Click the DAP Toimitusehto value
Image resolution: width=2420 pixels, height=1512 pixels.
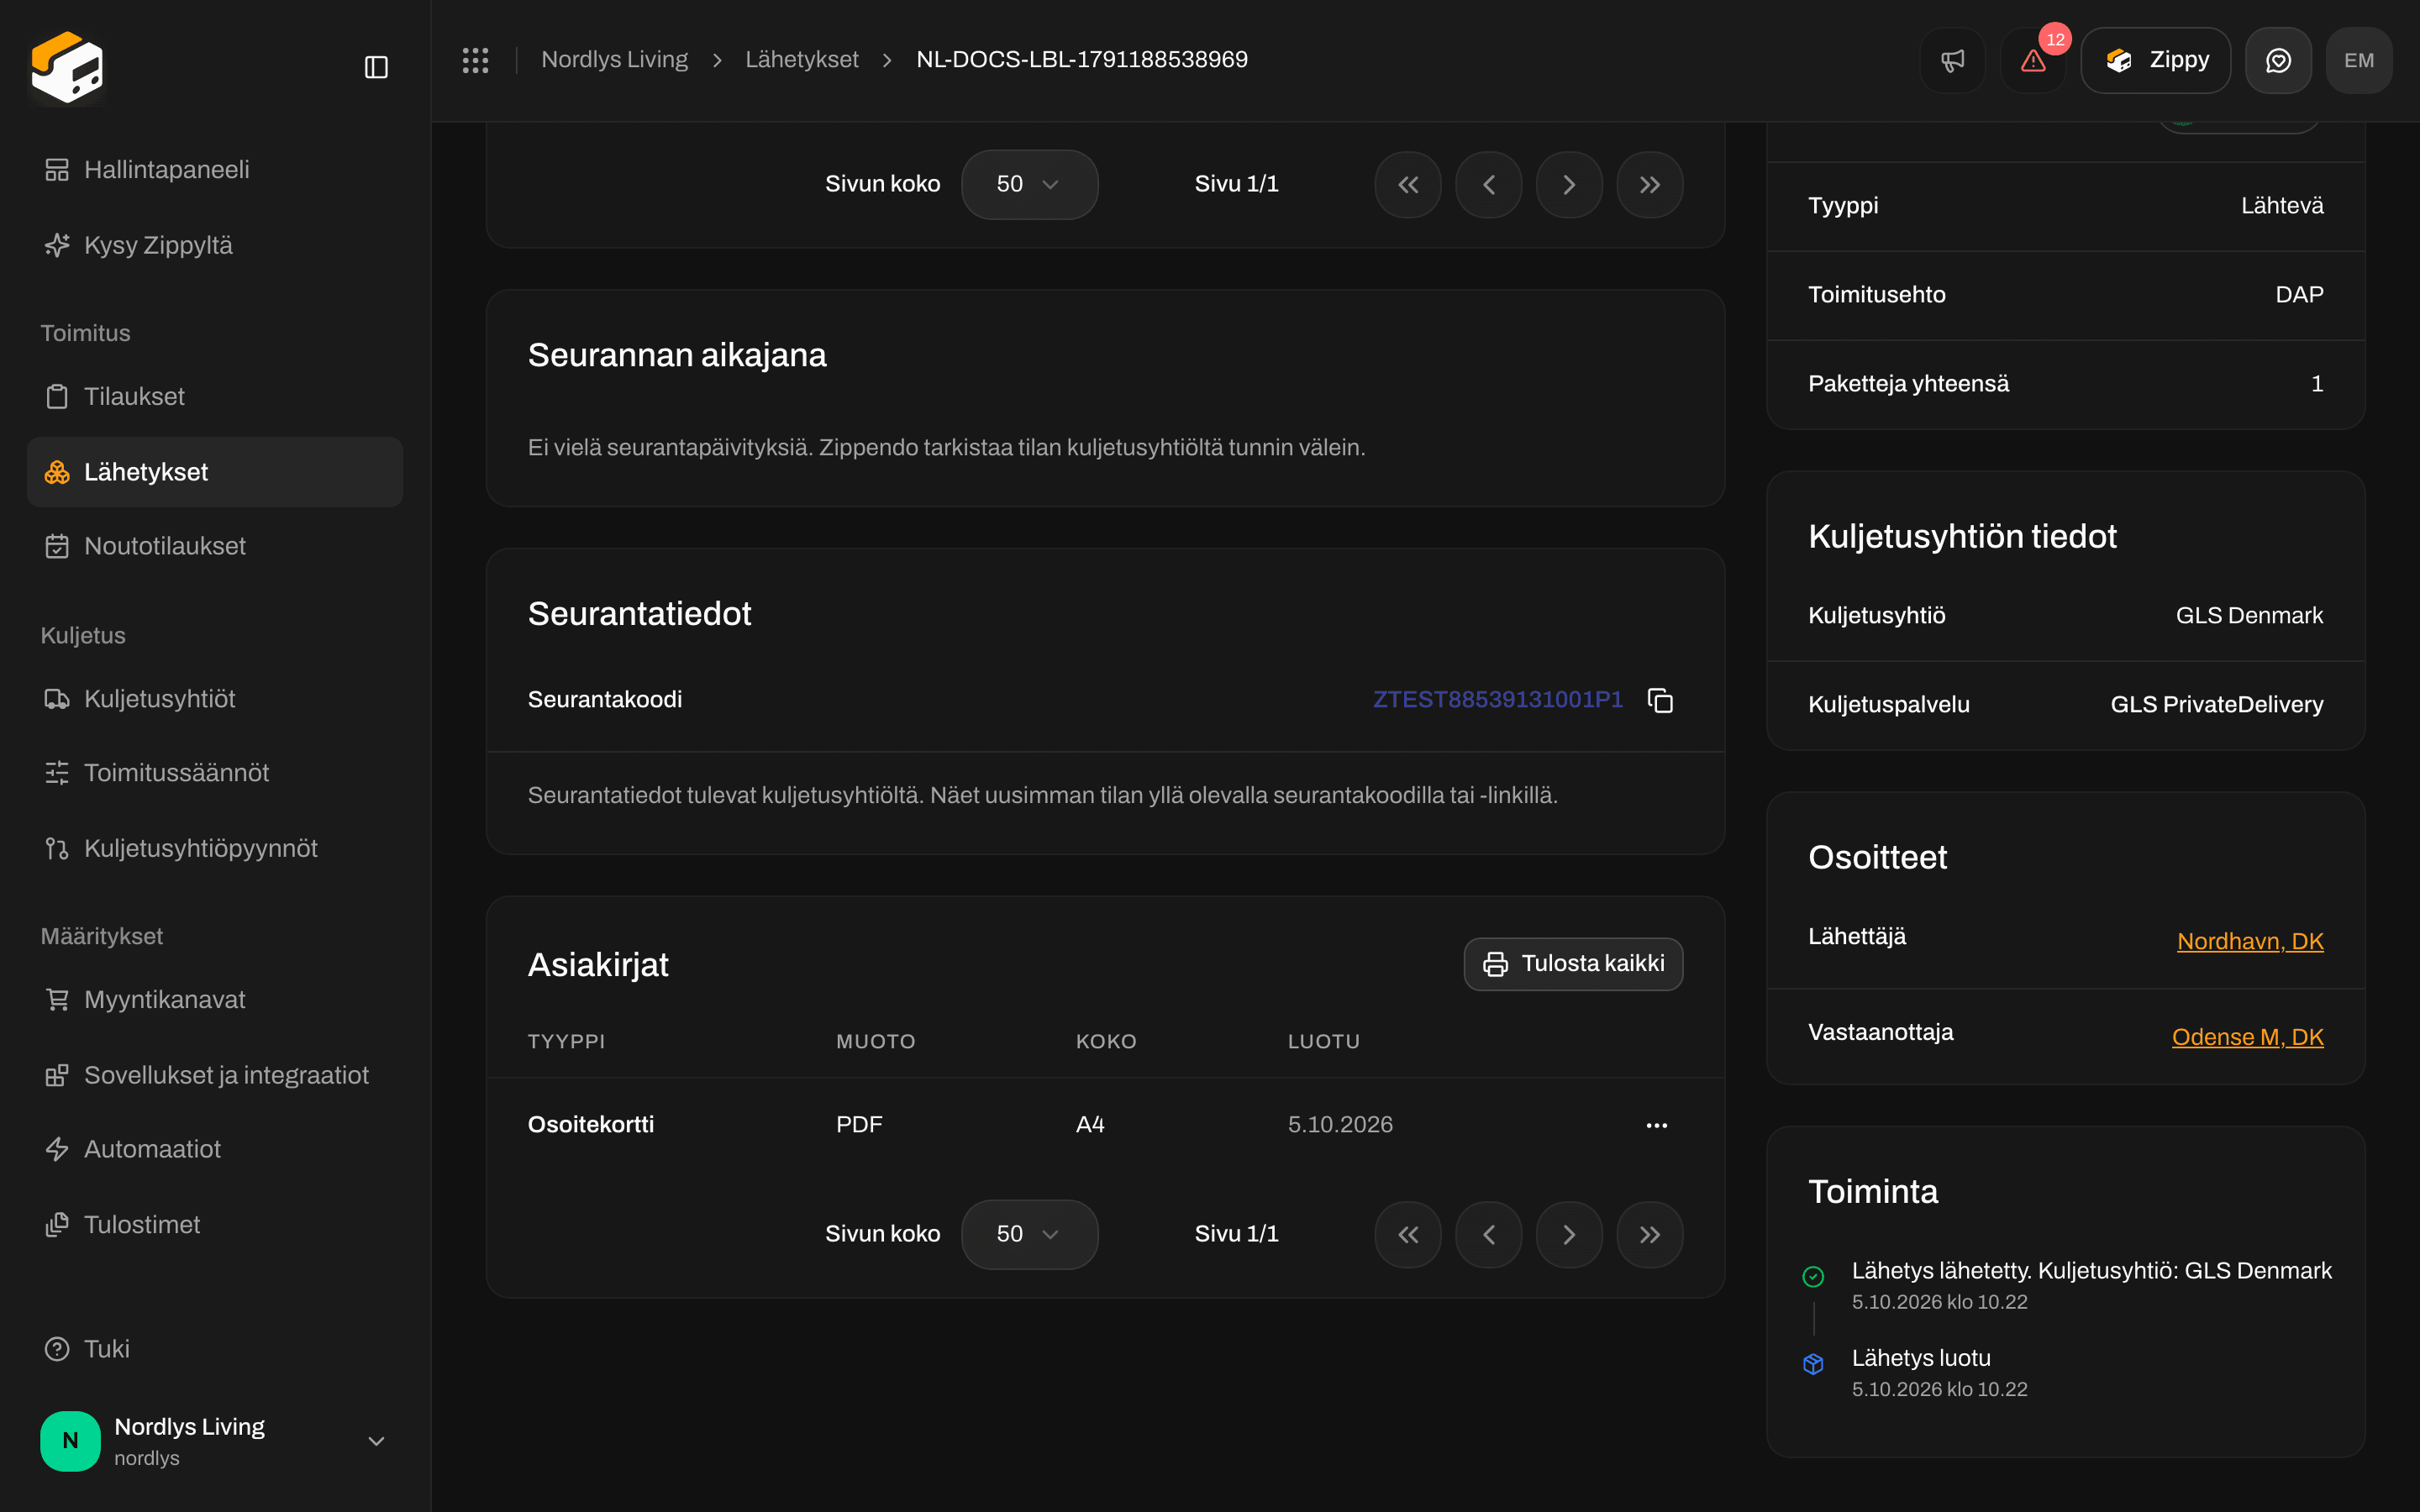(2299, 294)
